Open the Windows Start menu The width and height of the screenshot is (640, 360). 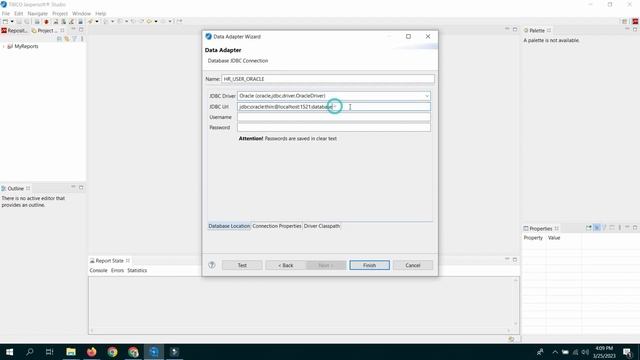point(9,352)
